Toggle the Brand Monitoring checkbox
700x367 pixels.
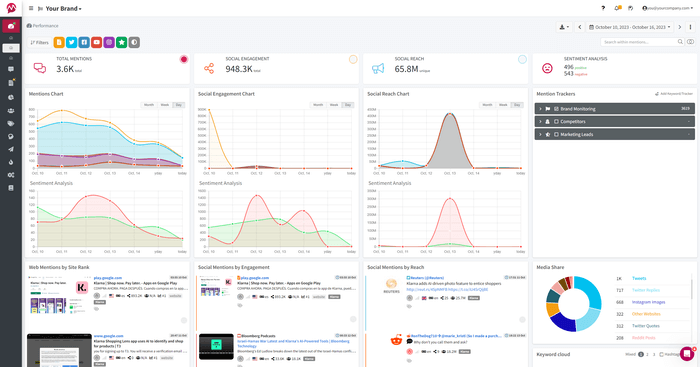(x=556, y=109)
